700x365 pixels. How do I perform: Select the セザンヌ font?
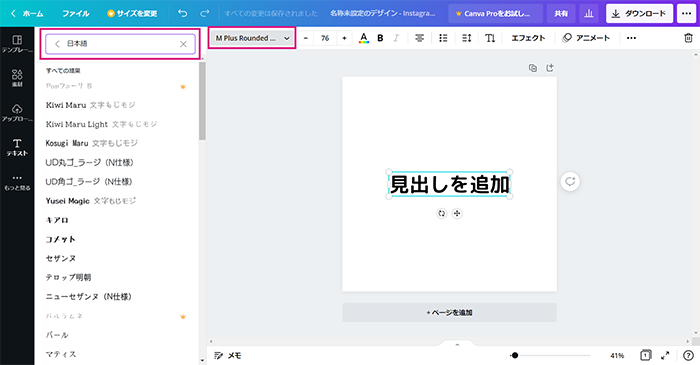tap(61, 258)
